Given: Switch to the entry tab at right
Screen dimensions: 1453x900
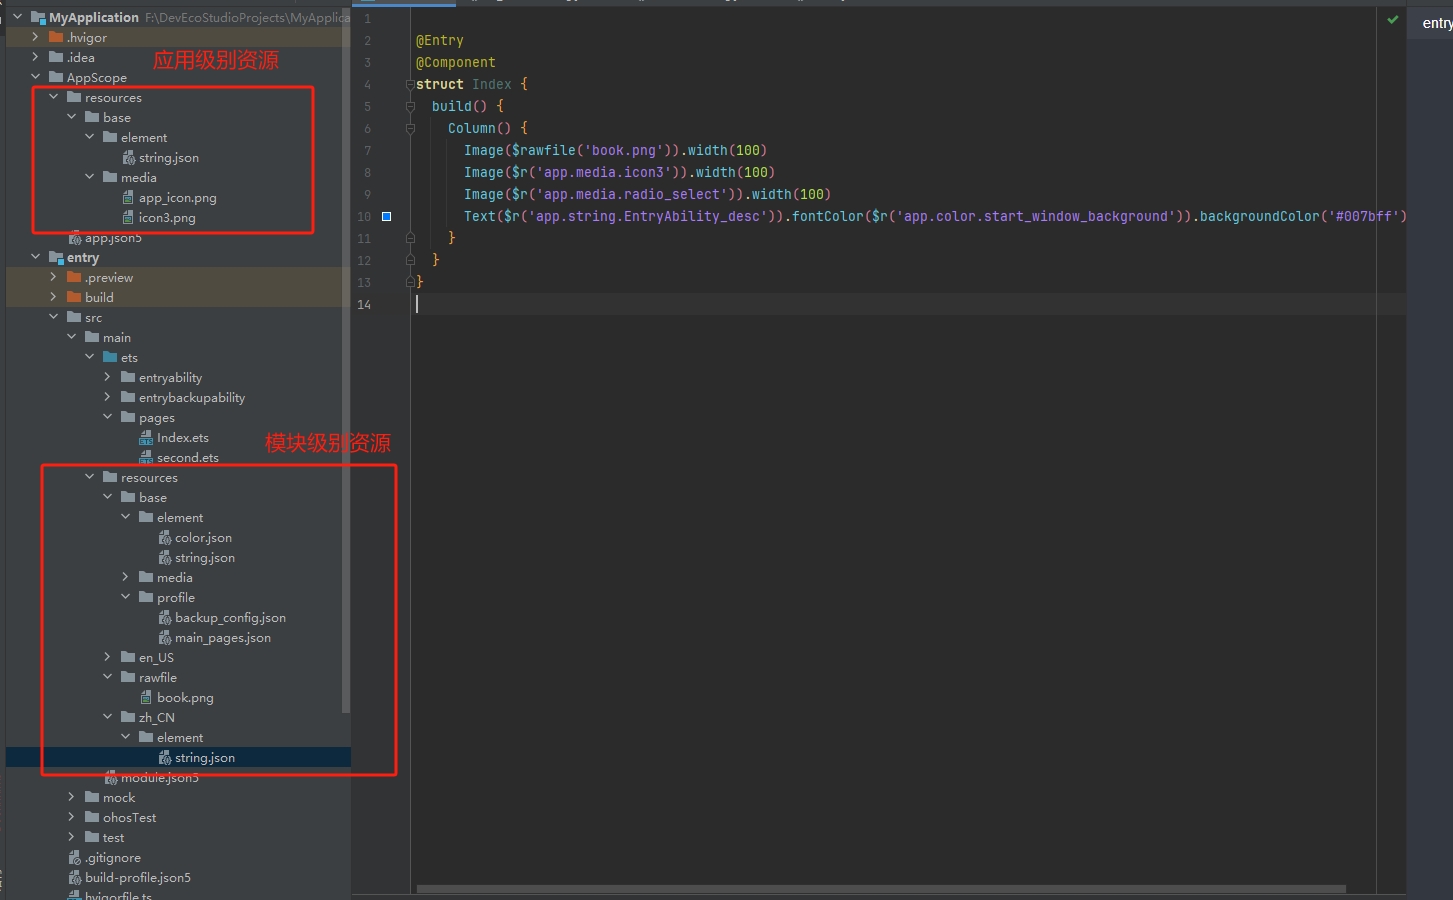Looking at the screenshot, I should (1437, 22).
